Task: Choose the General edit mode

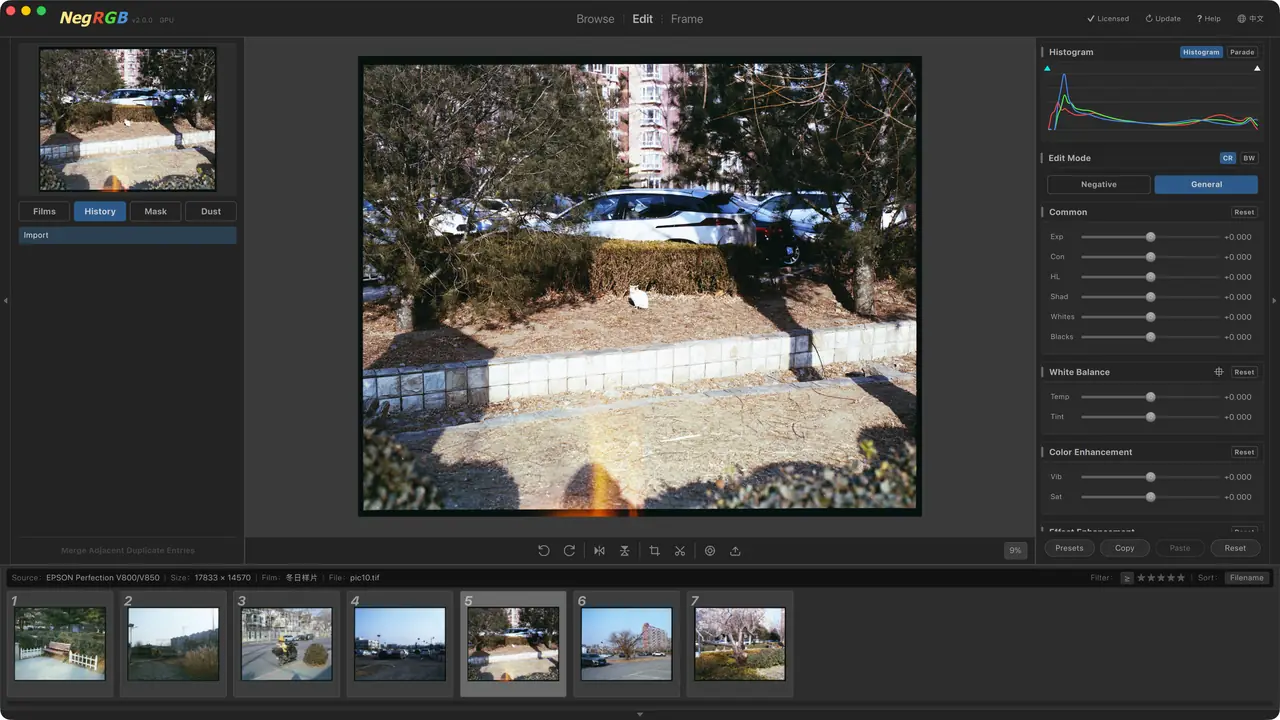Action: click(x=1206, y=185)
